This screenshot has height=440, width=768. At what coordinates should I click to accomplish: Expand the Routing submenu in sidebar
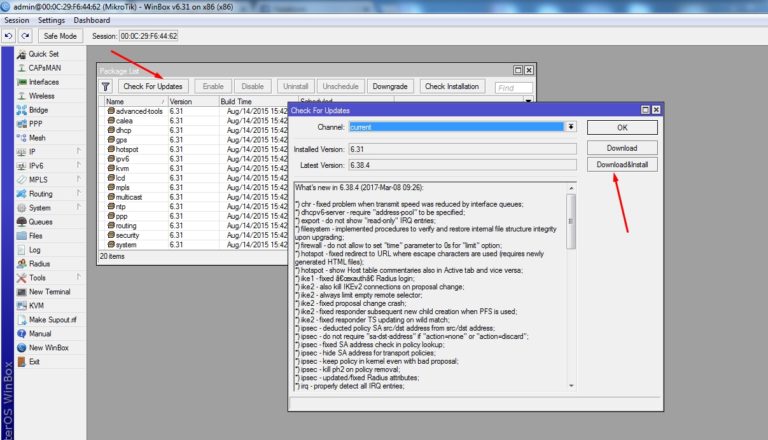pyautogui.click(x=41, y=193)
